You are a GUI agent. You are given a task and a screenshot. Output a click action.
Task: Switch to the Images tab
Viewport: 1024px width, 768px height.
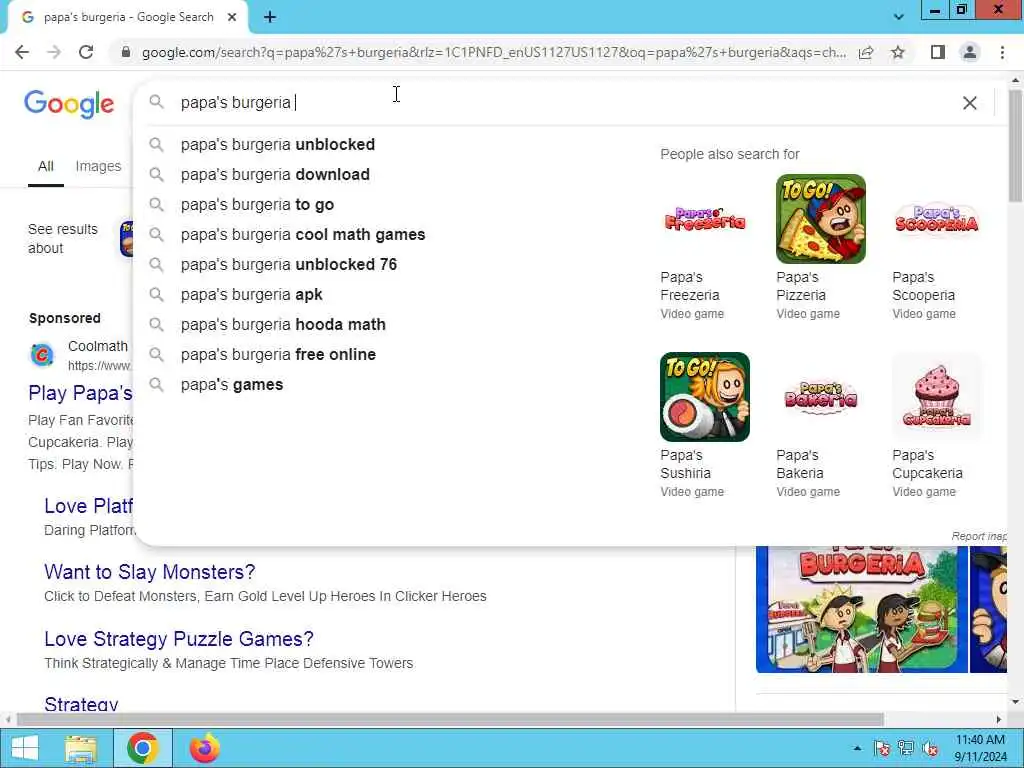(98, 167)
